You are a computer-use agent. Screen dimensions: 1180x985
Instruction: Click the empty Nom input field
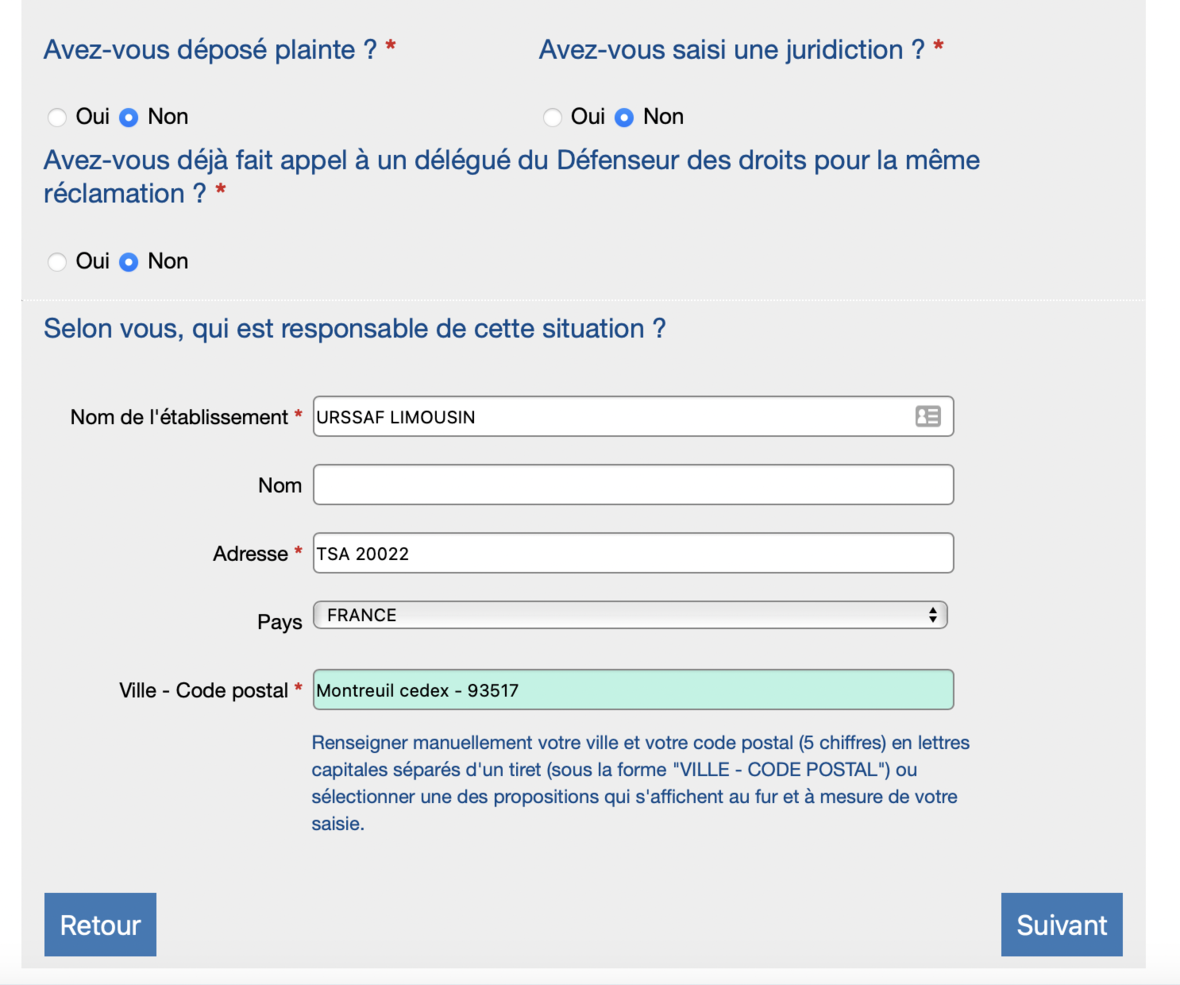633,485
